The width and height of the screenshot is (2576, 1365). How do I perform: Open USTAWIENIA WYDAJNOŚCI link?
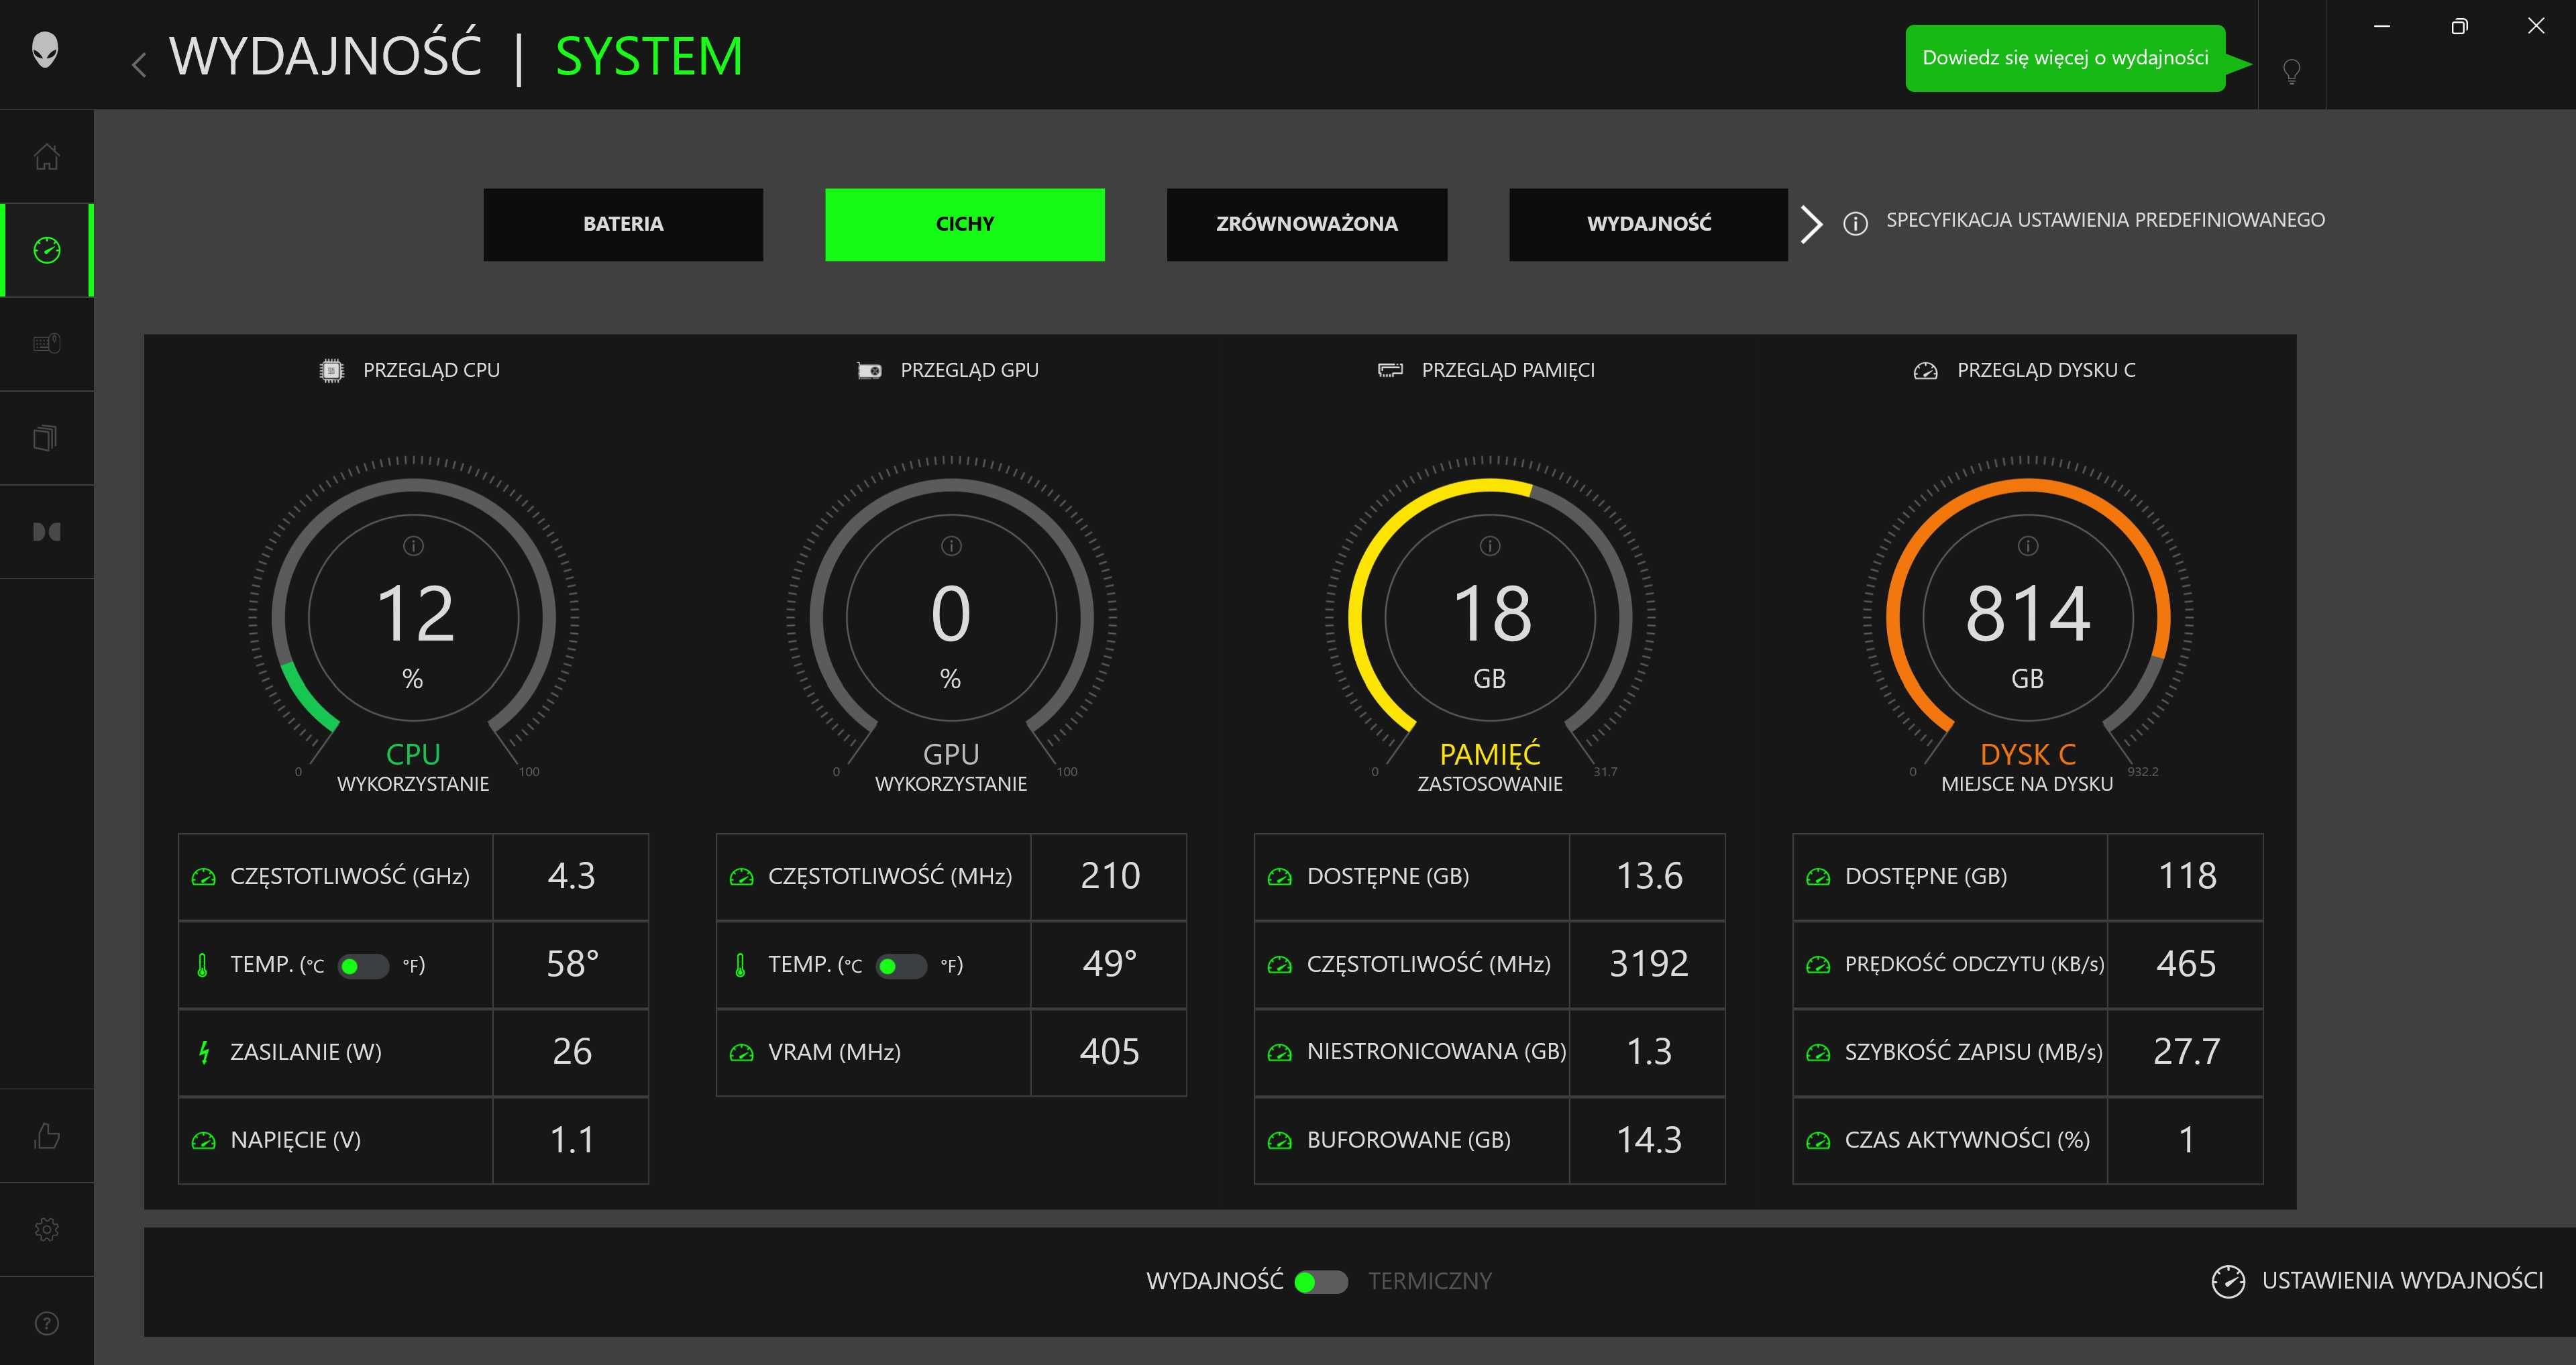click(2402, 1281)
